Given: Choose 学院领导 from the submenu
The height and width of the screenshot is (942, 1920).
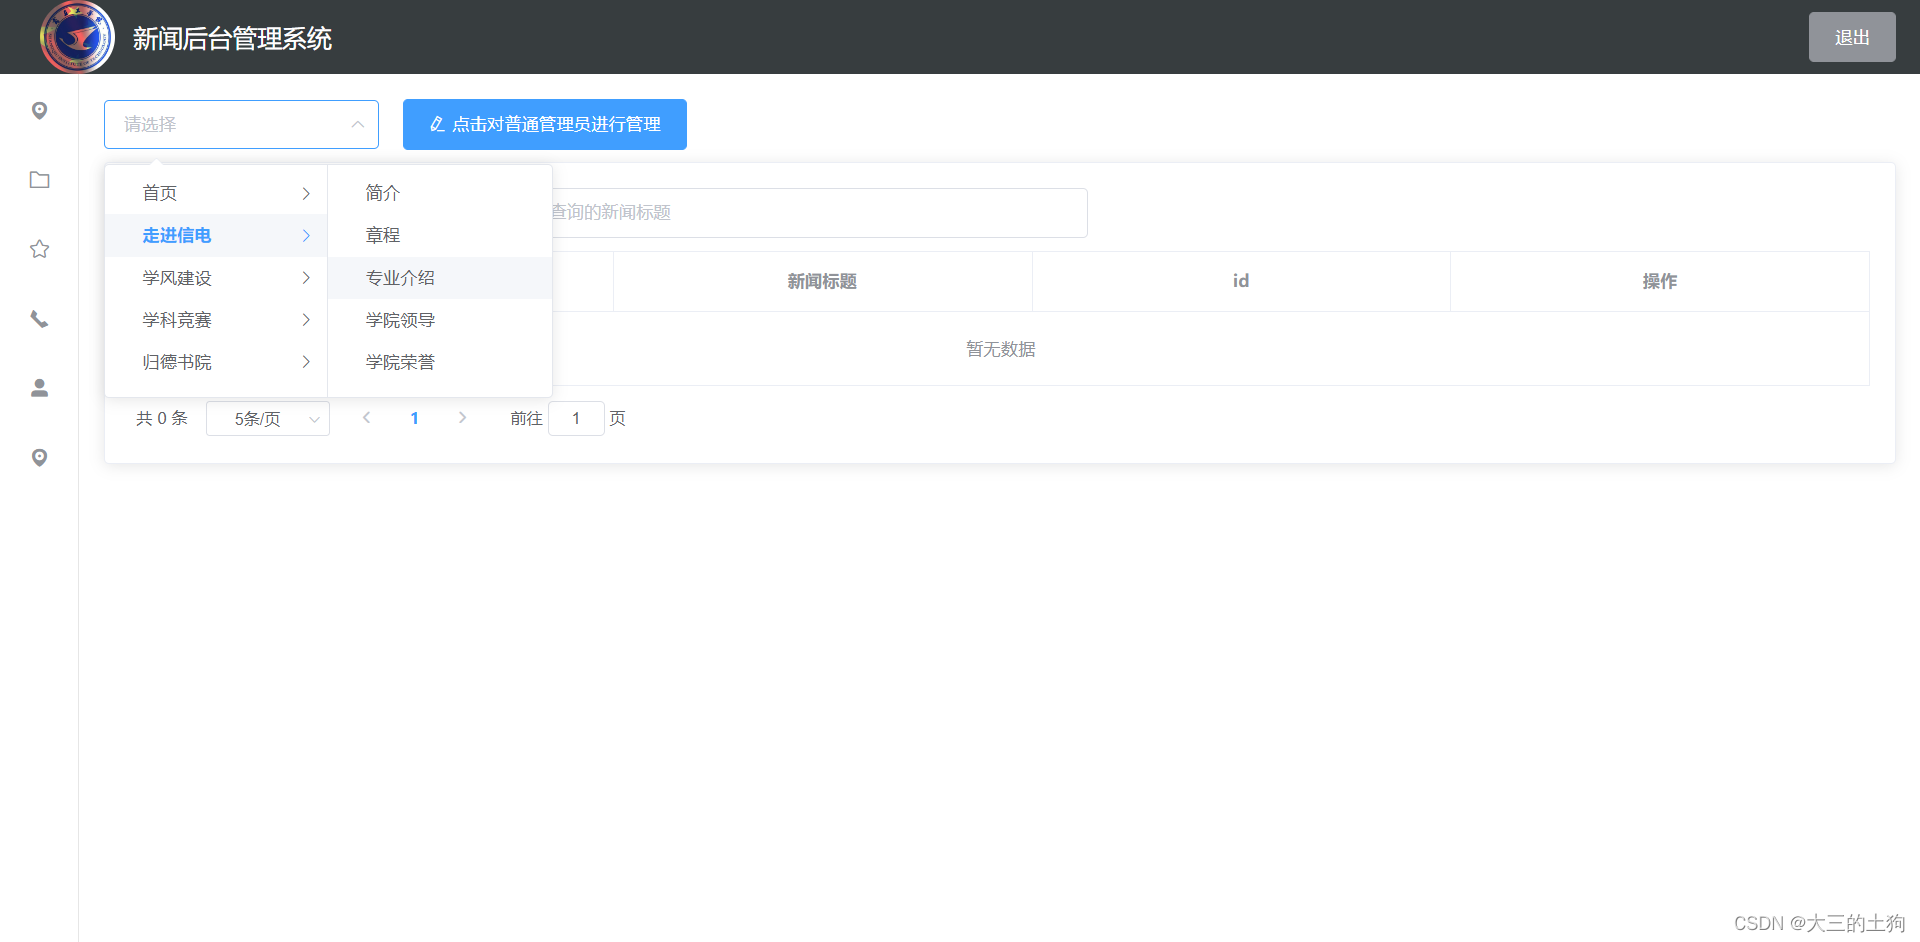Looking at the screenshot, I should pos(440,320).
